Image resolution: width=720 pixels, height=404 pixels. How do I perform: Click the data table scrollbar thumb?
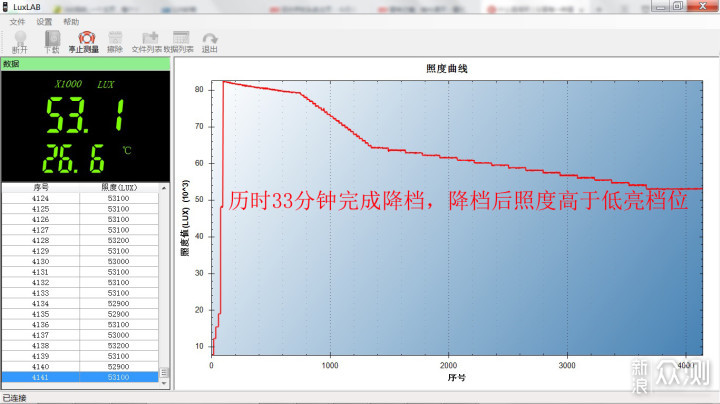coord(164,372)
